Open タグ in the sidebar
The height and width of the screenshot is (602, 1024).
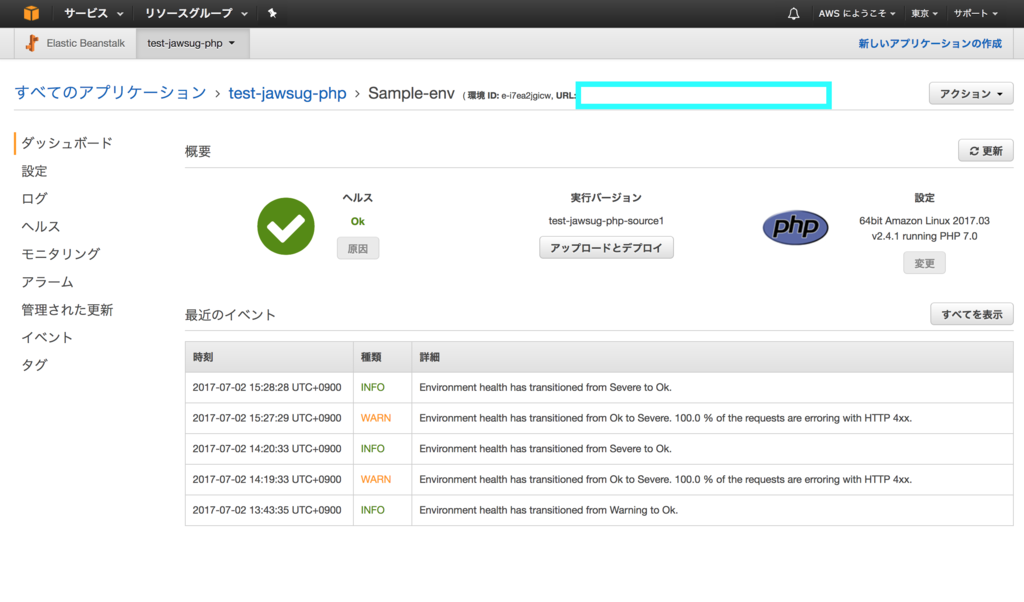click(34, 365)
